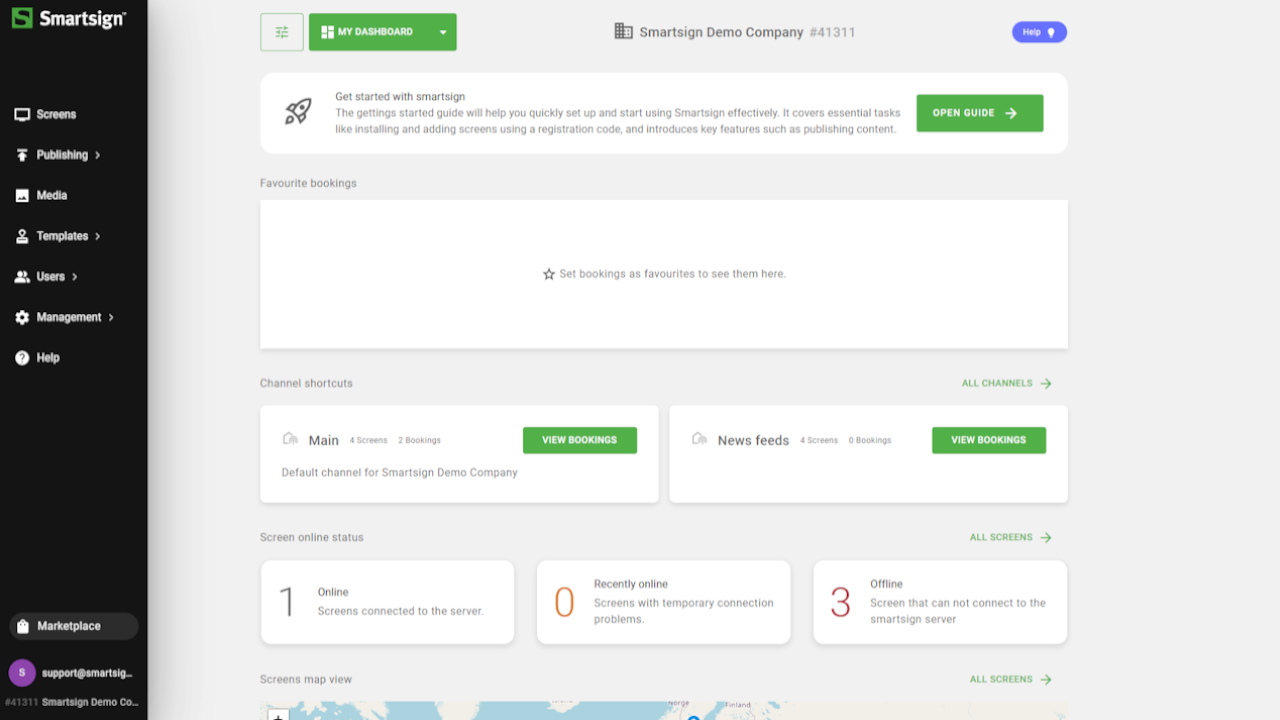Follow All Screens link by map view
This screenshot has height=720, width=1280.
pos(1011,679)
